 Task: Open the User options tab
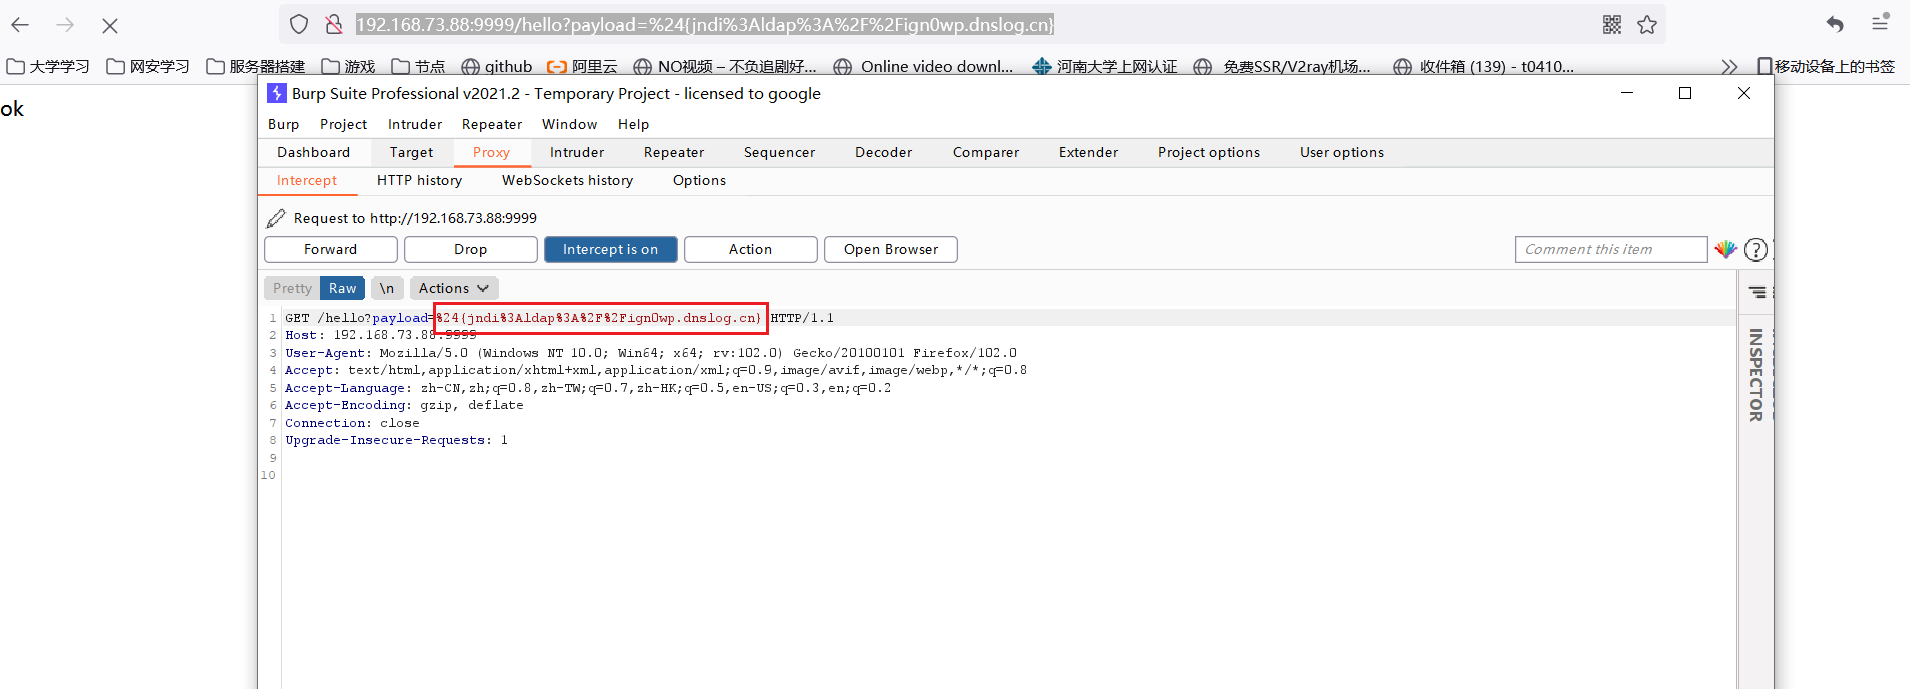(x=1342, y=152)
